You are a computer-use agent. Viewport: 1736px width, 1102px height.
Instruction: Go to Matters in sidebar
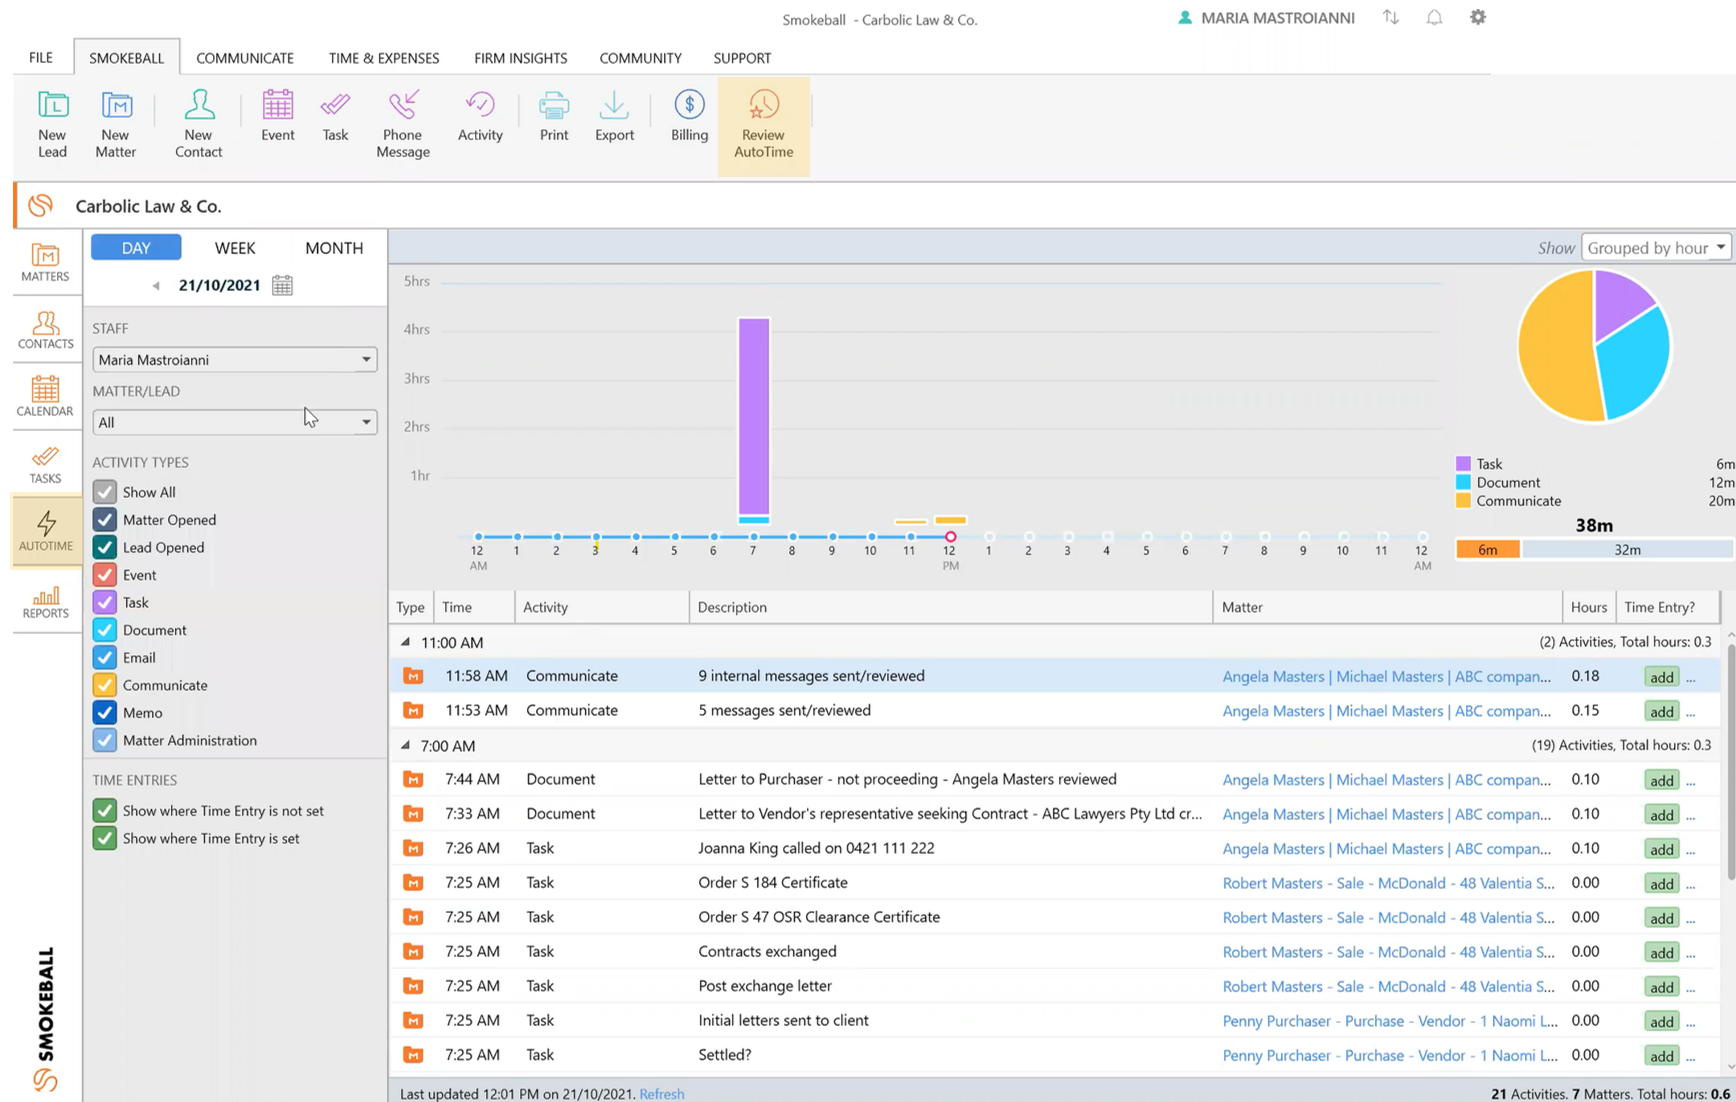[x=45, y=262]
